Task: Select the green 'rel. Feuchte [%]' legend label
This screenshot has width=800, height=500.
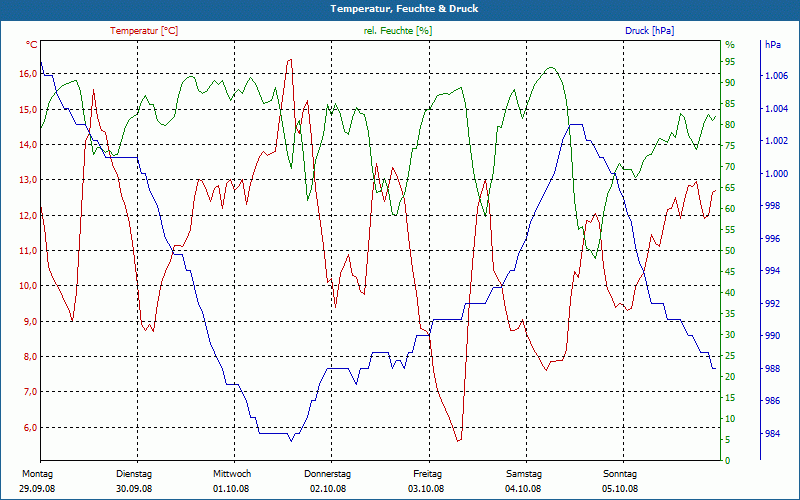Action: [398, 31]
